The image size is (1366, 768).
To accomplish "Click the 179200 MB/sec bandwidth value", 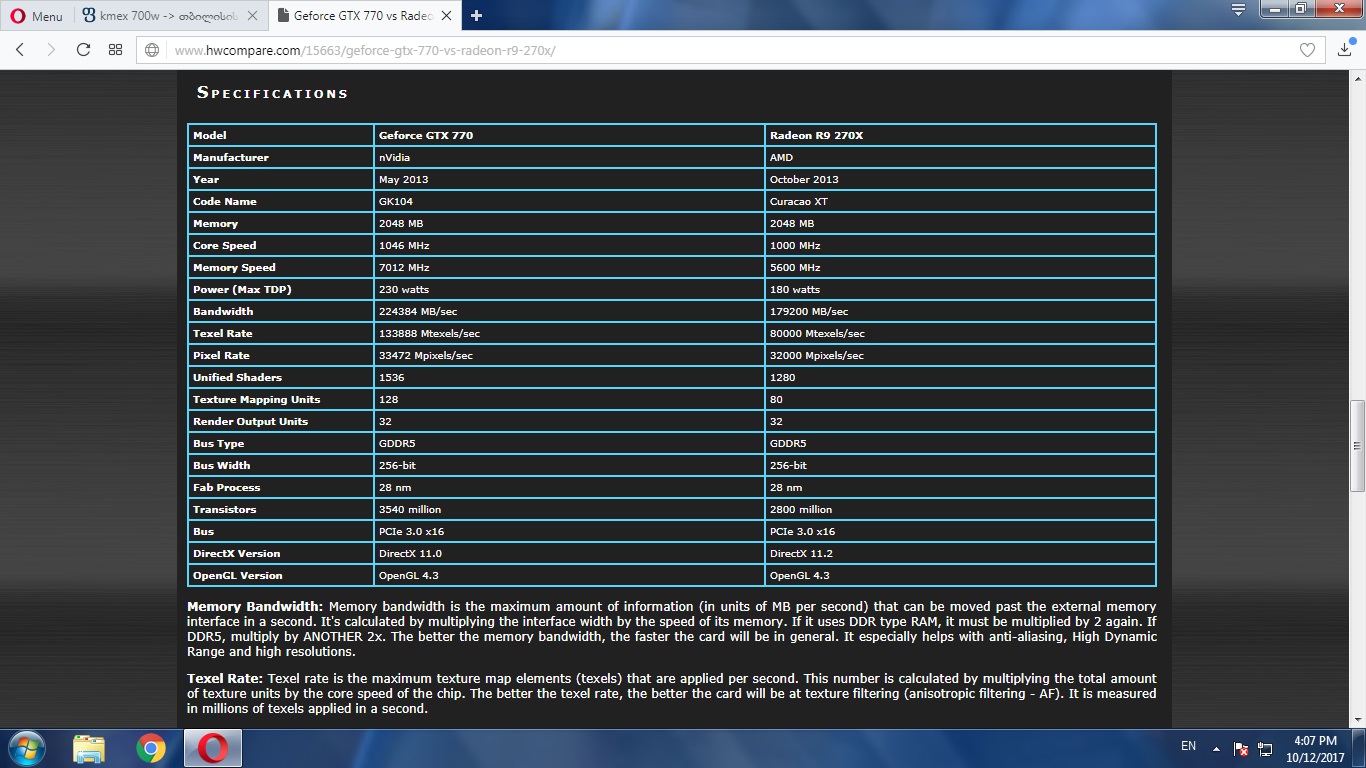I will (809, 311).
